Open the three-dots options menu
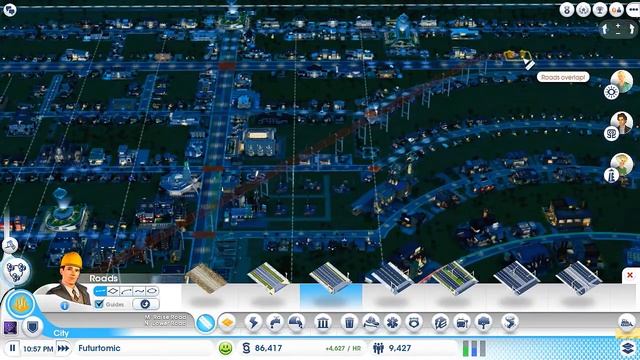This screenshot has width=640, height=360. pyautogui.click(x=633, y=9)
